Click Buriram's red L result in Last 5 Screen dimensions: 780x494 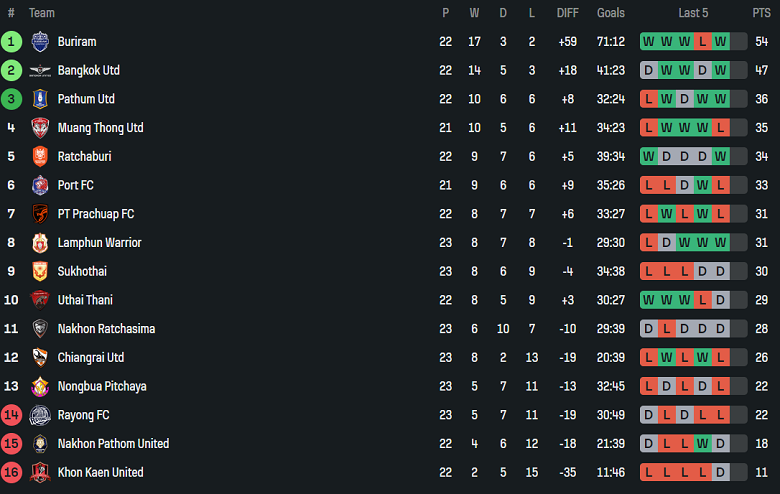point(702,42)
